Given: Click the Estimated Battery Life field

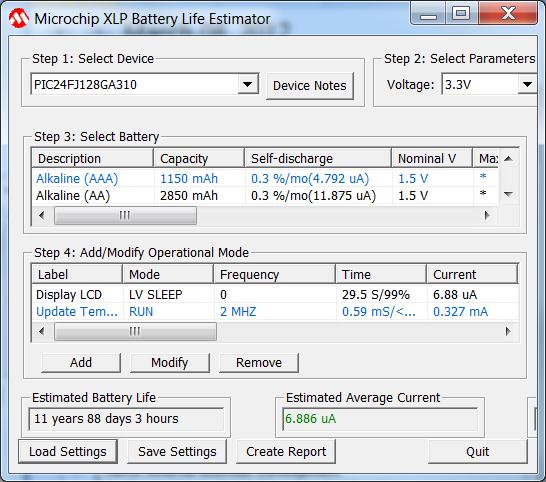Looking at the screenshot, I should click(x=126, y=419).
